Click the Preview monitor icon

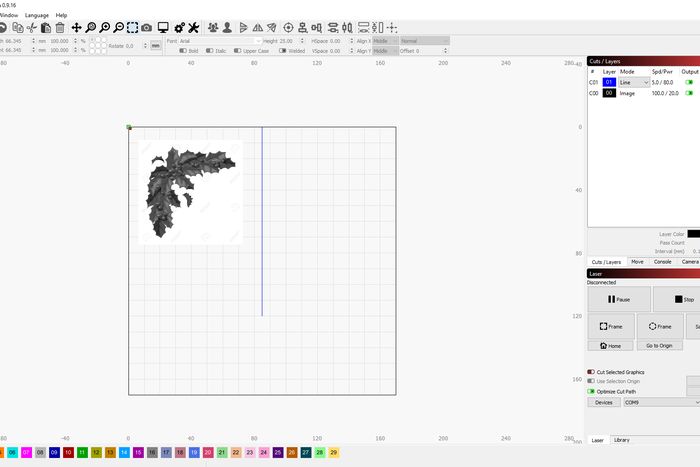163,27
